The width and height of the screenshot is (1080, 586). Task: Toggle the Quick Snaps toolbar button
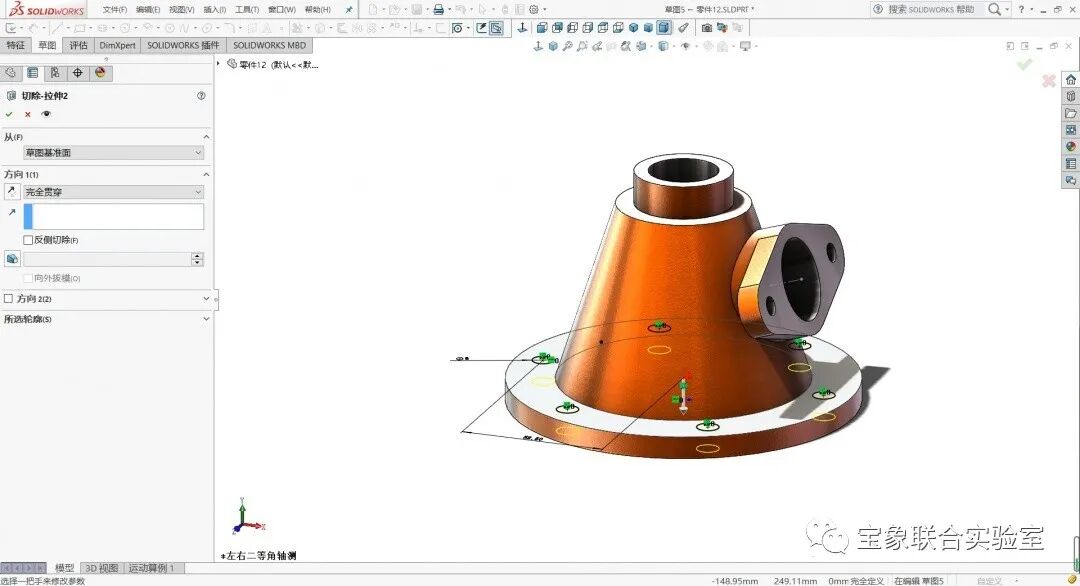coord(457,28)
